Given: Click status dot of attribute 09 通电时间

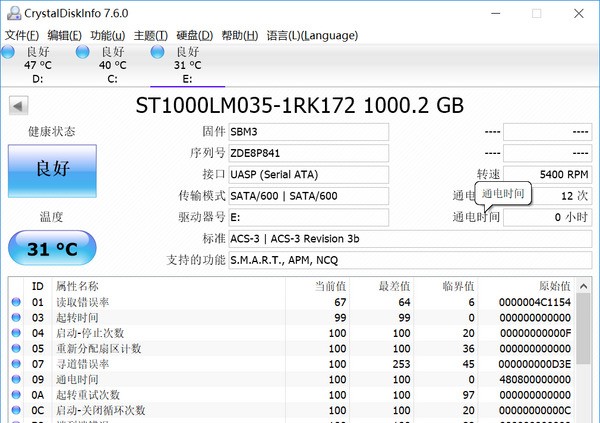Looking at the screenshot, I should click(16, 379).
